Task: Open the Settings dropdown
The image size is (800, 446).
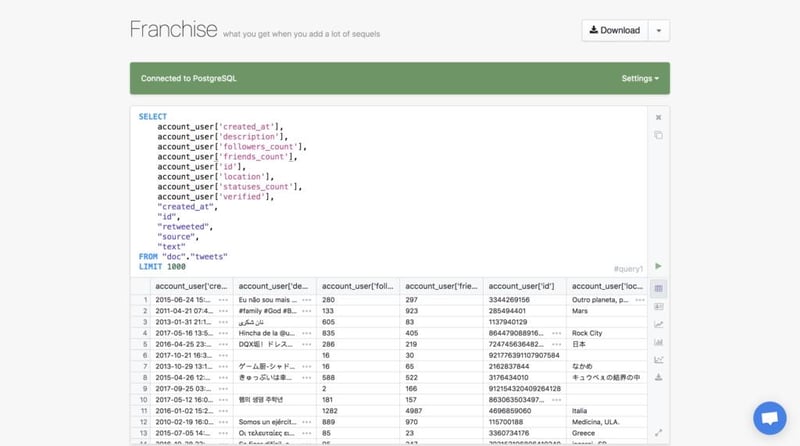Action: [640, 79]
